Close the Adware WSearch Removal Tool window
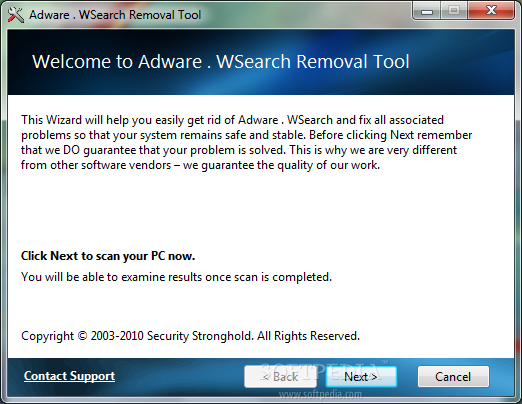This screenshot has width=522, height=404. [491, 11]
